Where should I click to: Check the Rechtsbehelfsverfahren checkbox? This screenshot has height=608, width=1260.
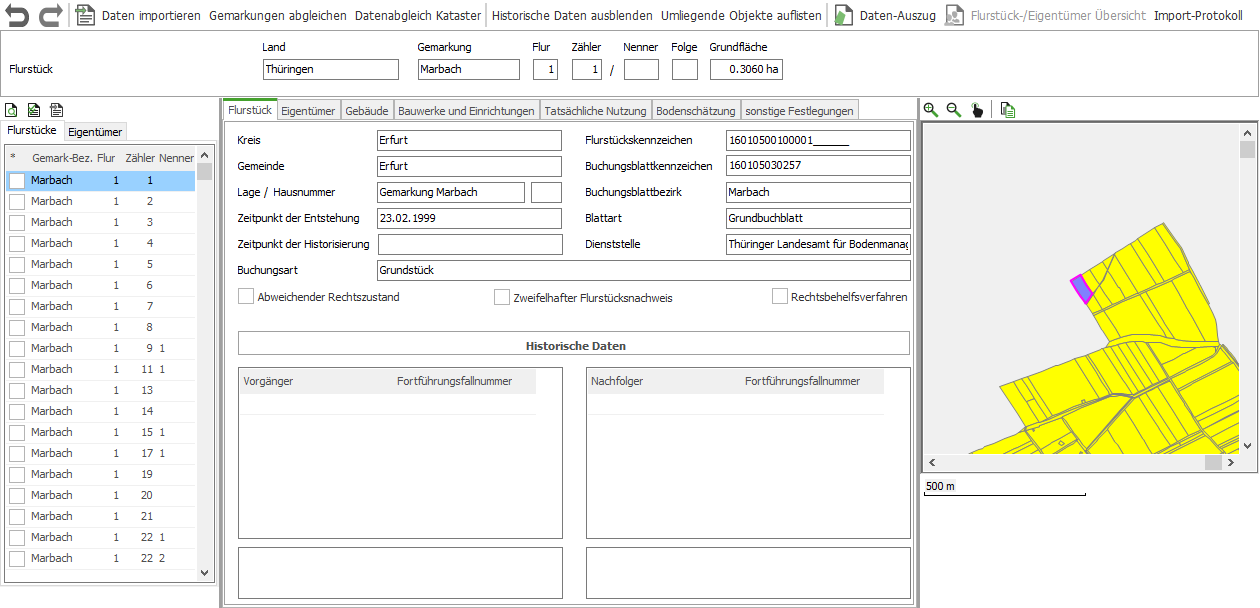780,297
